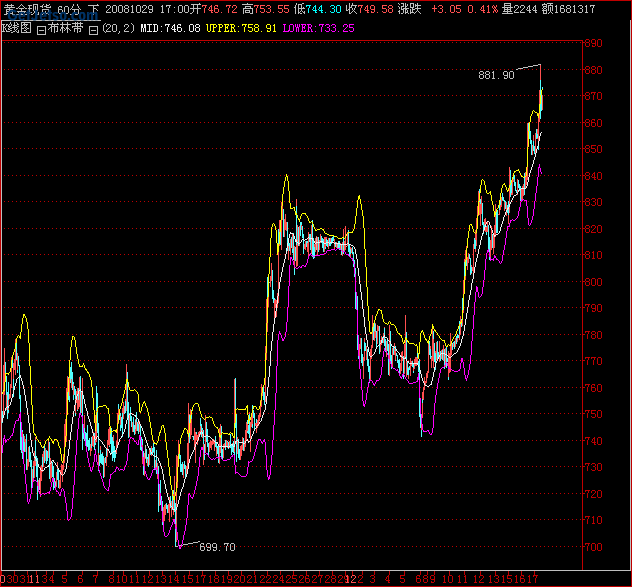Select the K线图 chart type label
The height and width of the screenshot is (587, 632).
click(17, 28)
